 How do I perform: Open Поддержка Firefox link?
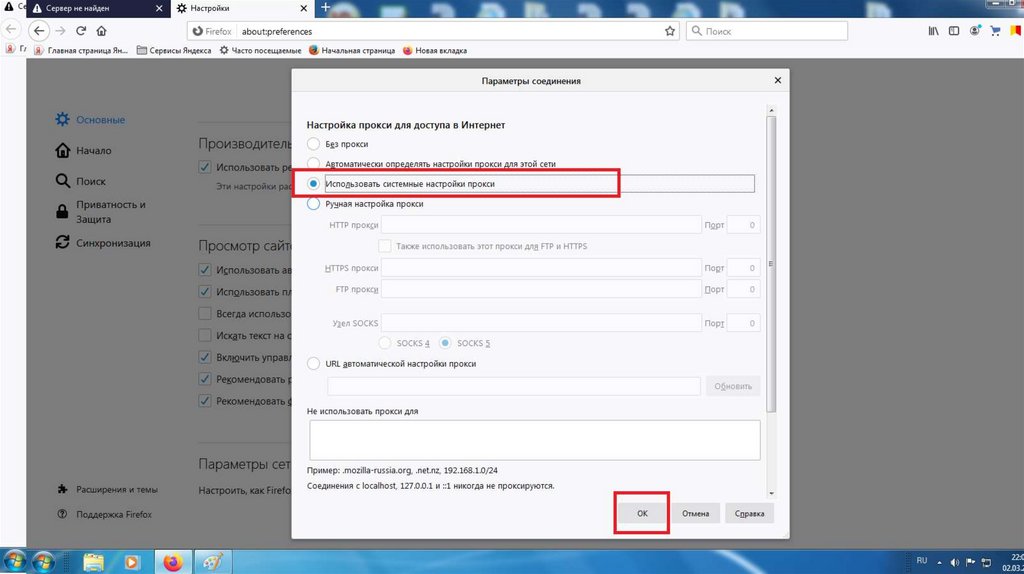tap(105, 514)
